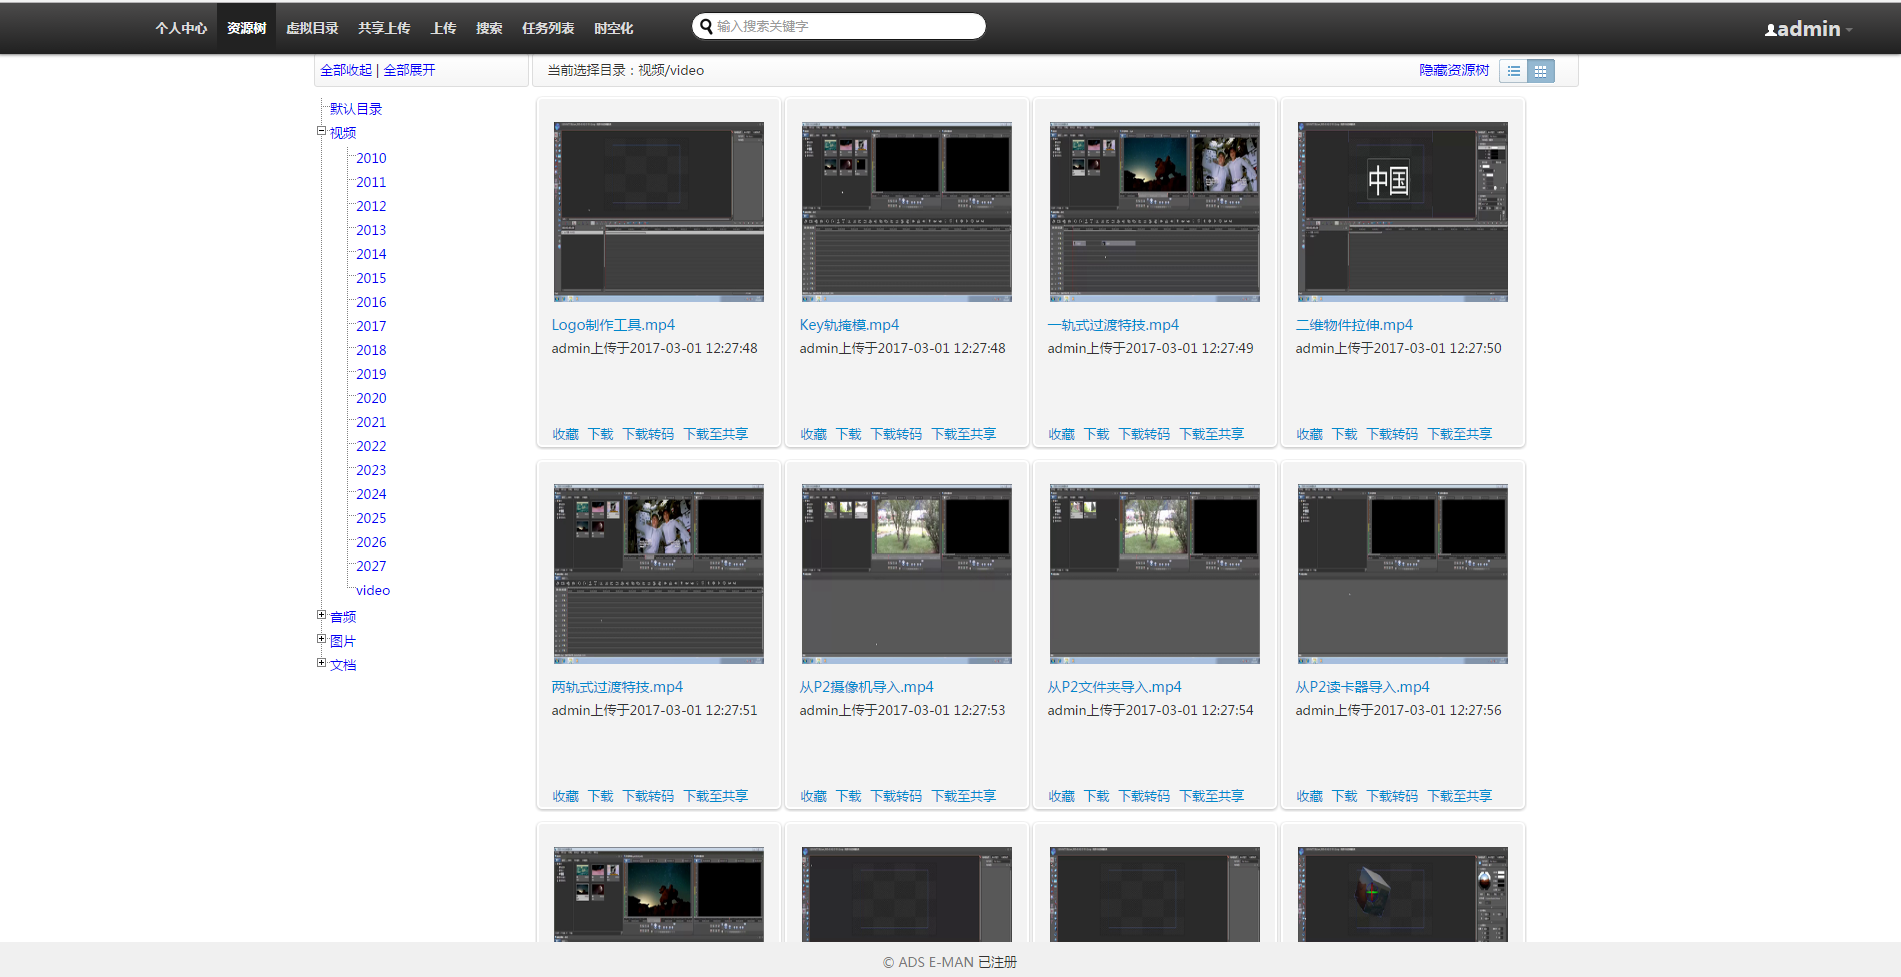The image size is (1901, 977).
Task: Click 下载至共享 under 二维物件拉伸.mp4
Action: click(1460, 434)
